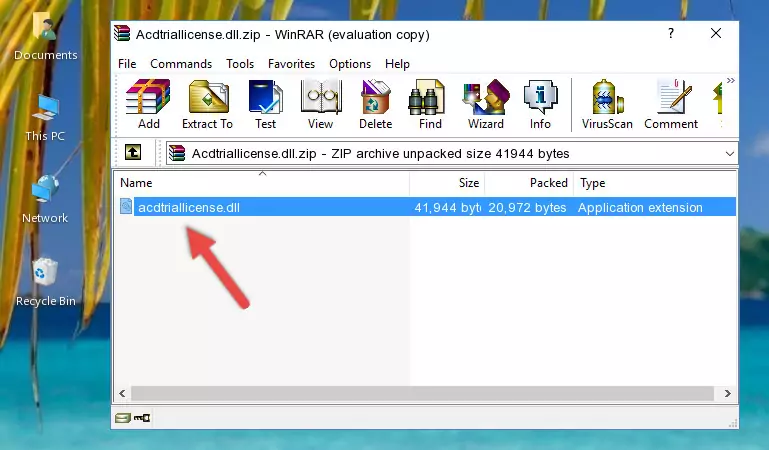Screen dimensions: 769x450
Task: Open the Help menu
Action: click(x=397, y=64)
